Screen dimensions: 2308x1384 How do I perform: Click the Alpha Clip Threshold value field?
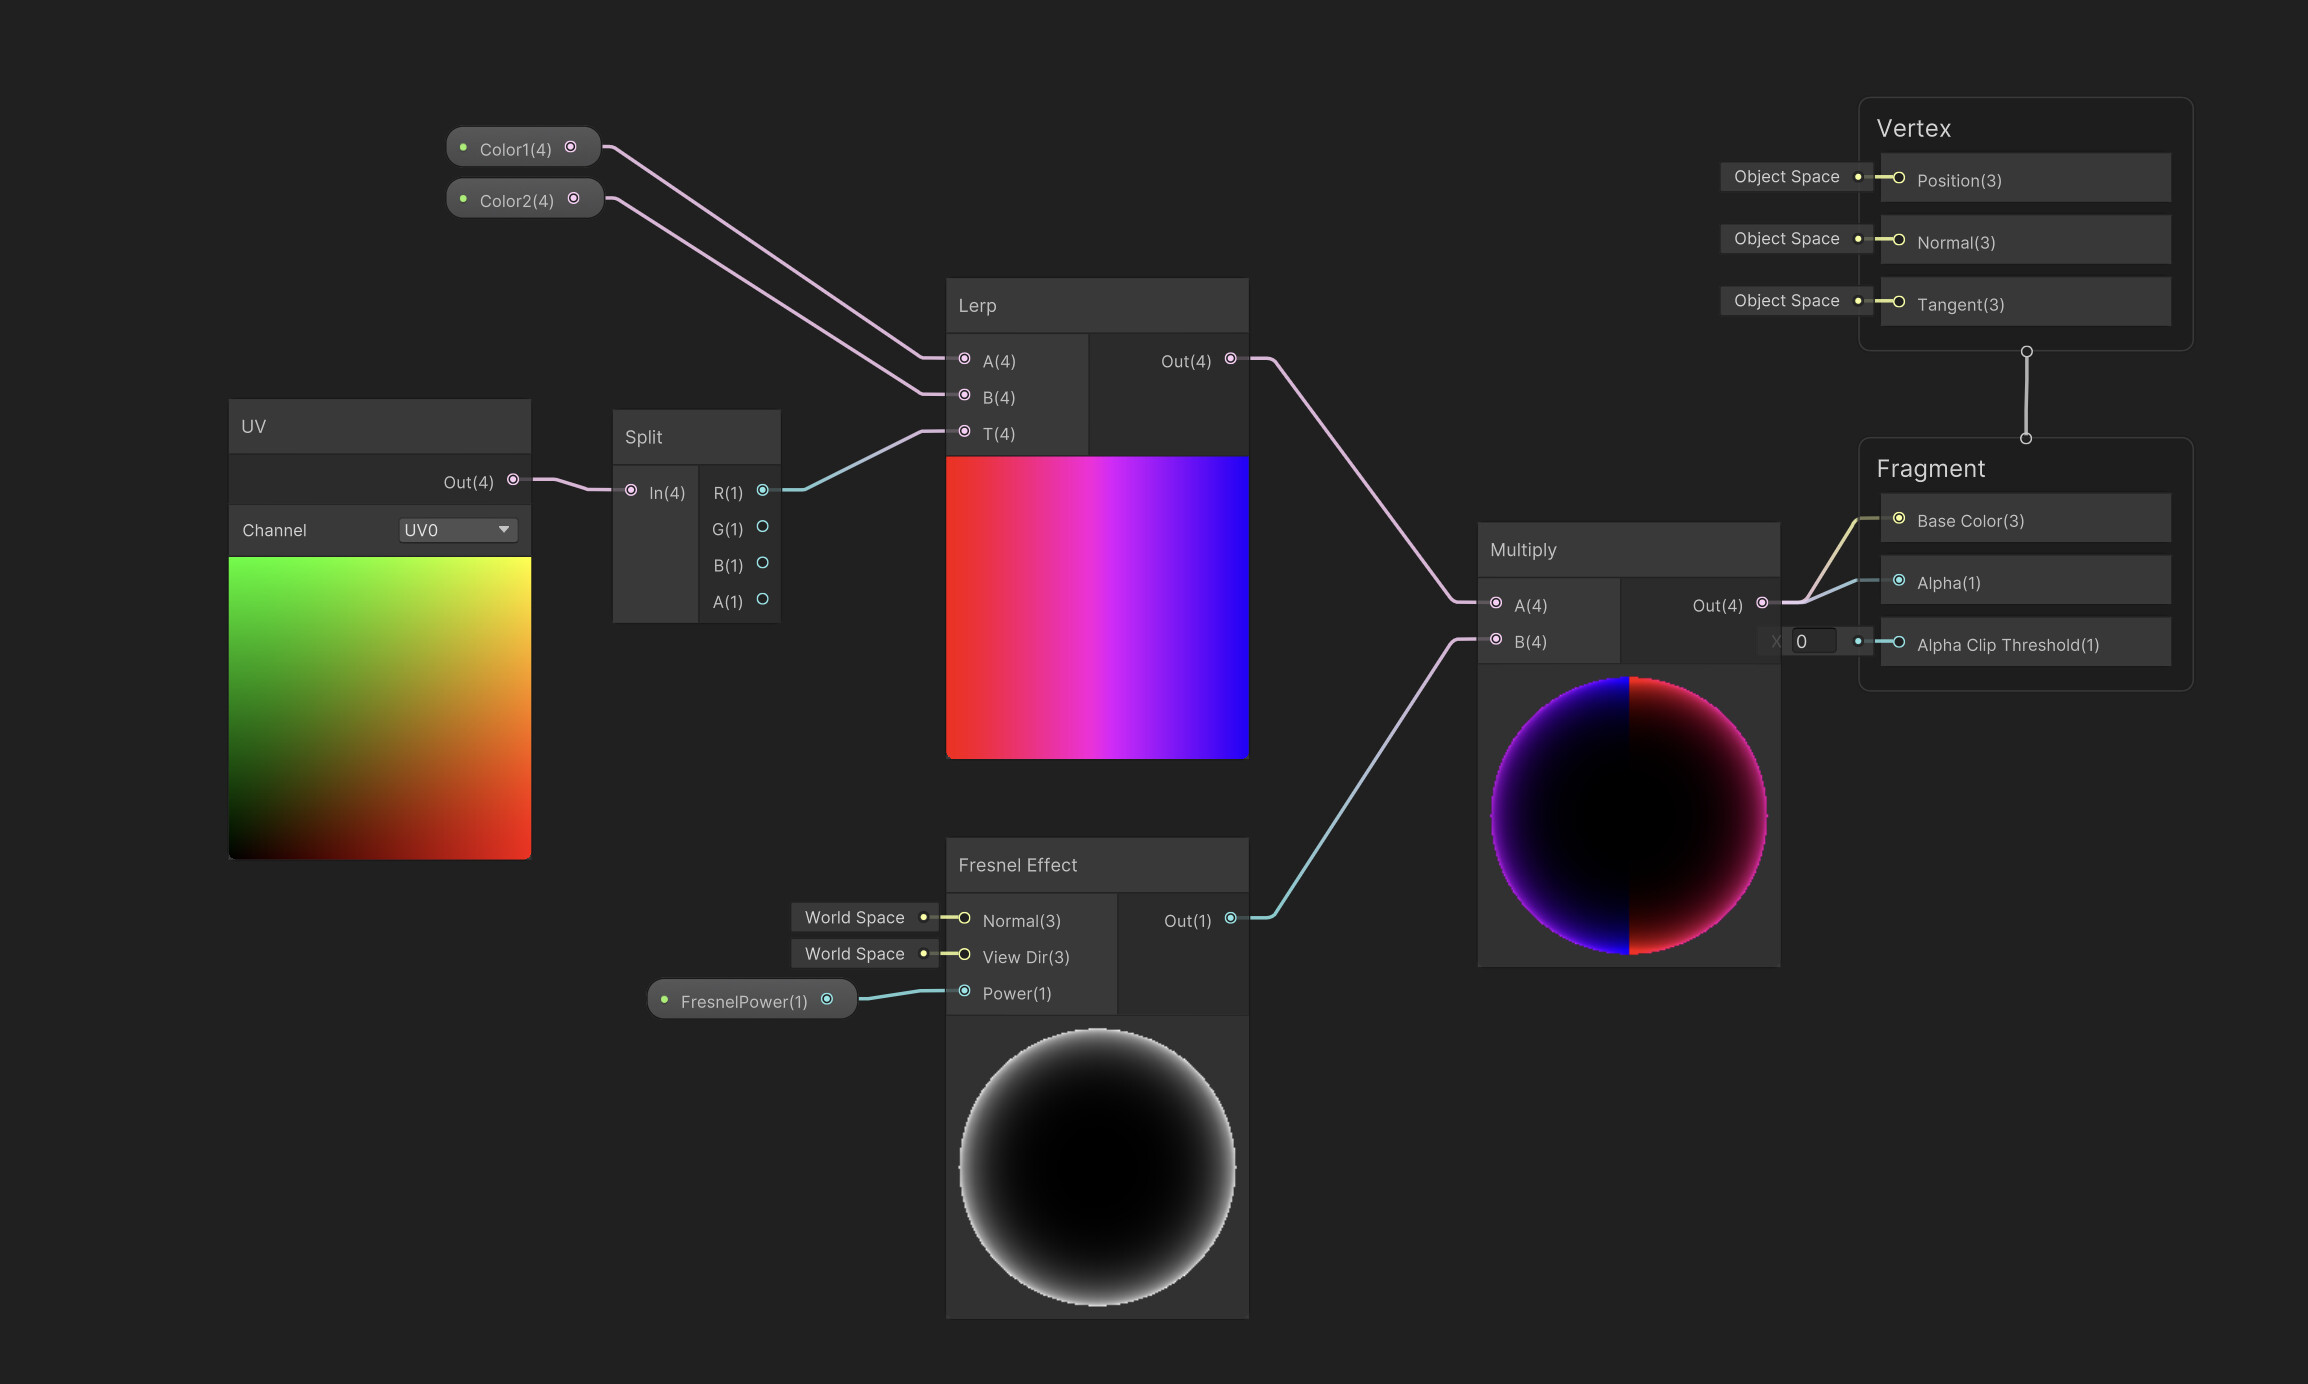click(x=1812, y=641)
